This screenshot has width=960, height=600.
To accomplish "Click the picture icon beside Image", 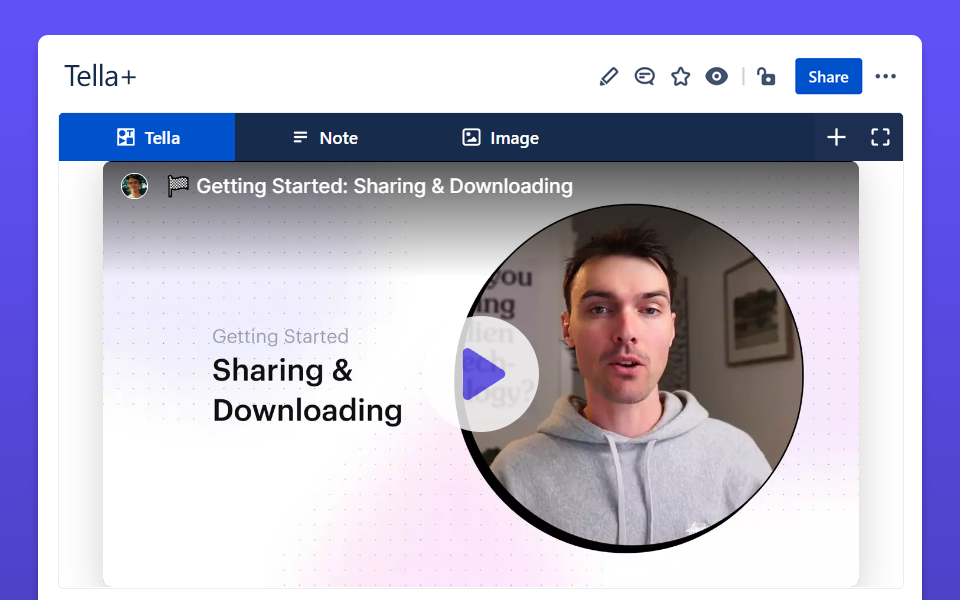I will pos(471,138).
